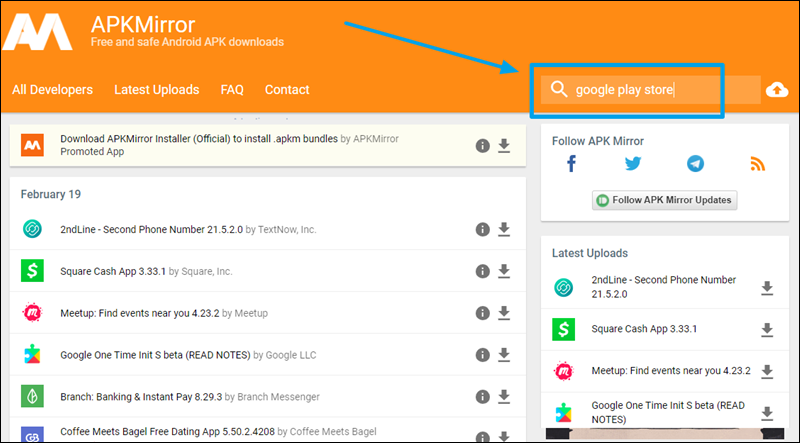Click the search magnifier icon
Screen dimensions: 800x443
559,89
